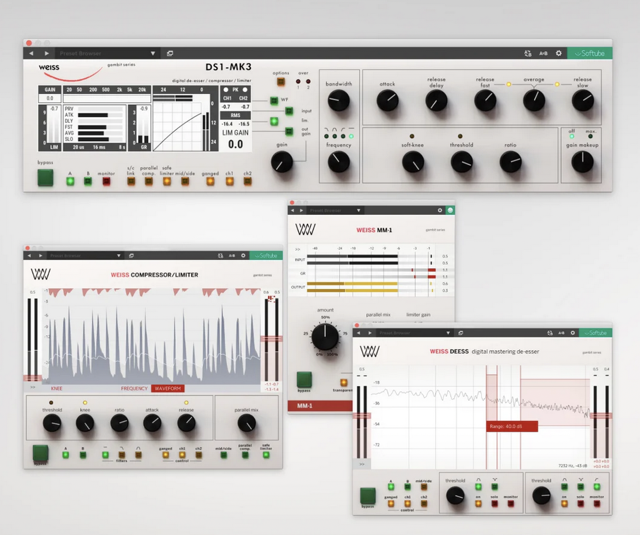The image size is (640, 535).
Task: Click bypass button in DEESS window
Action: pyautogui.click(x=368, y=496)
